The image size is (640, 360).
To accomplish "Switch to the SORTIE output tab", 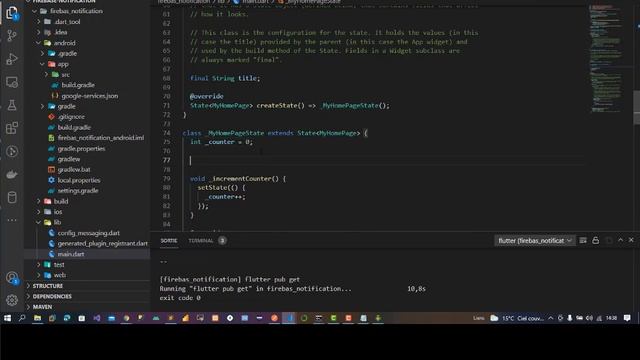I will (x=169, y=240).
